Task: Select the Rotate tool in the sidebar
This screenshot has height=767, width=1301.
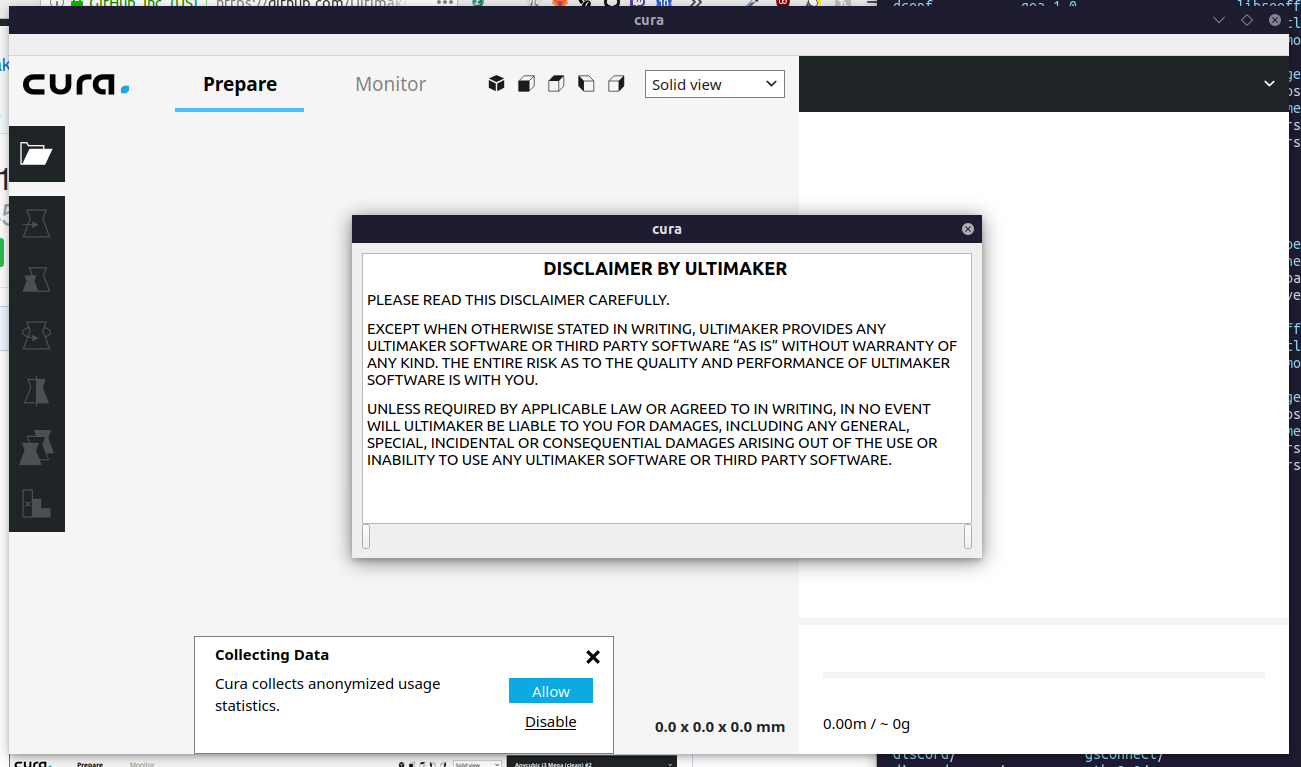Action: tap(36, 335)
